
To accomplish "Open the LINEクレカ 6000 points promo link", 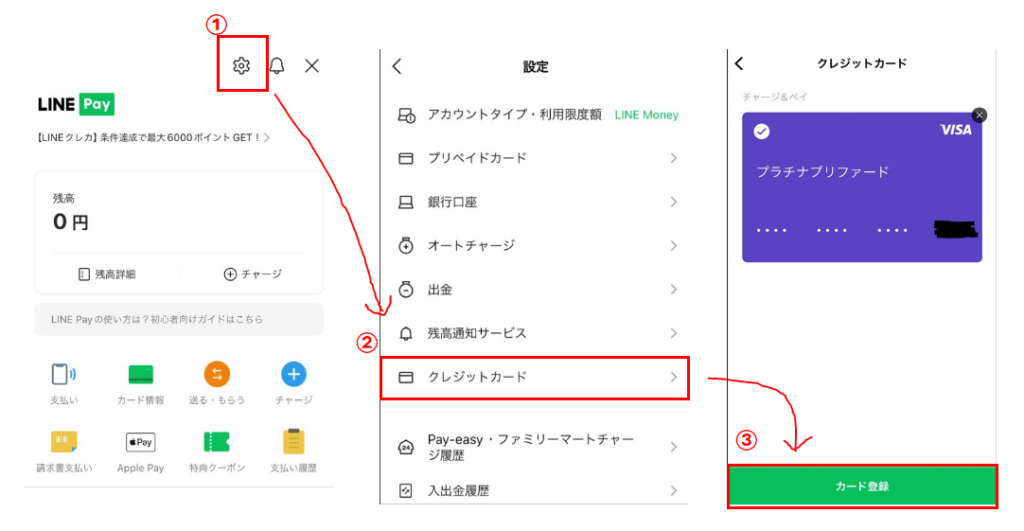I will point(153,137).
